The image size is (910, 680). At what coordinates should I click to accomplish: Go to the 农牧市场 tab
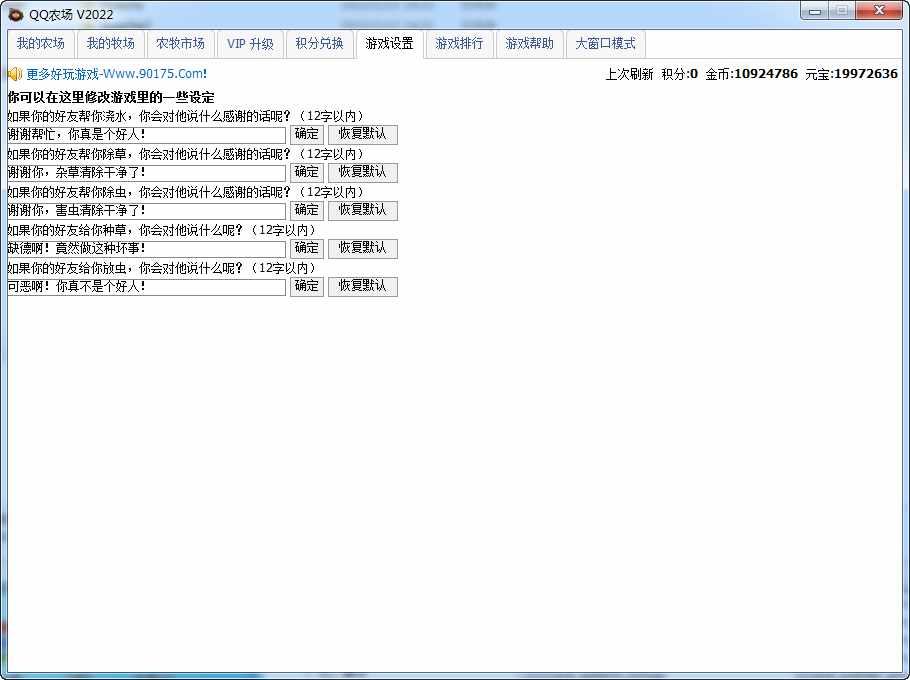[x=180, y=44]
